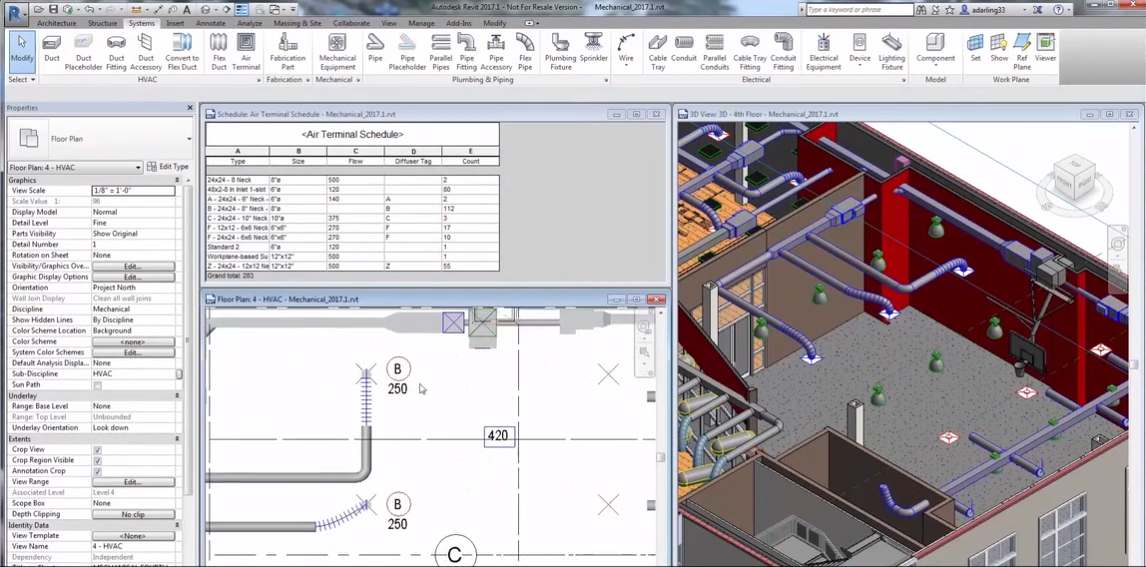
Task: Expand the Floor Plan type selector
Action: point(188,139)
